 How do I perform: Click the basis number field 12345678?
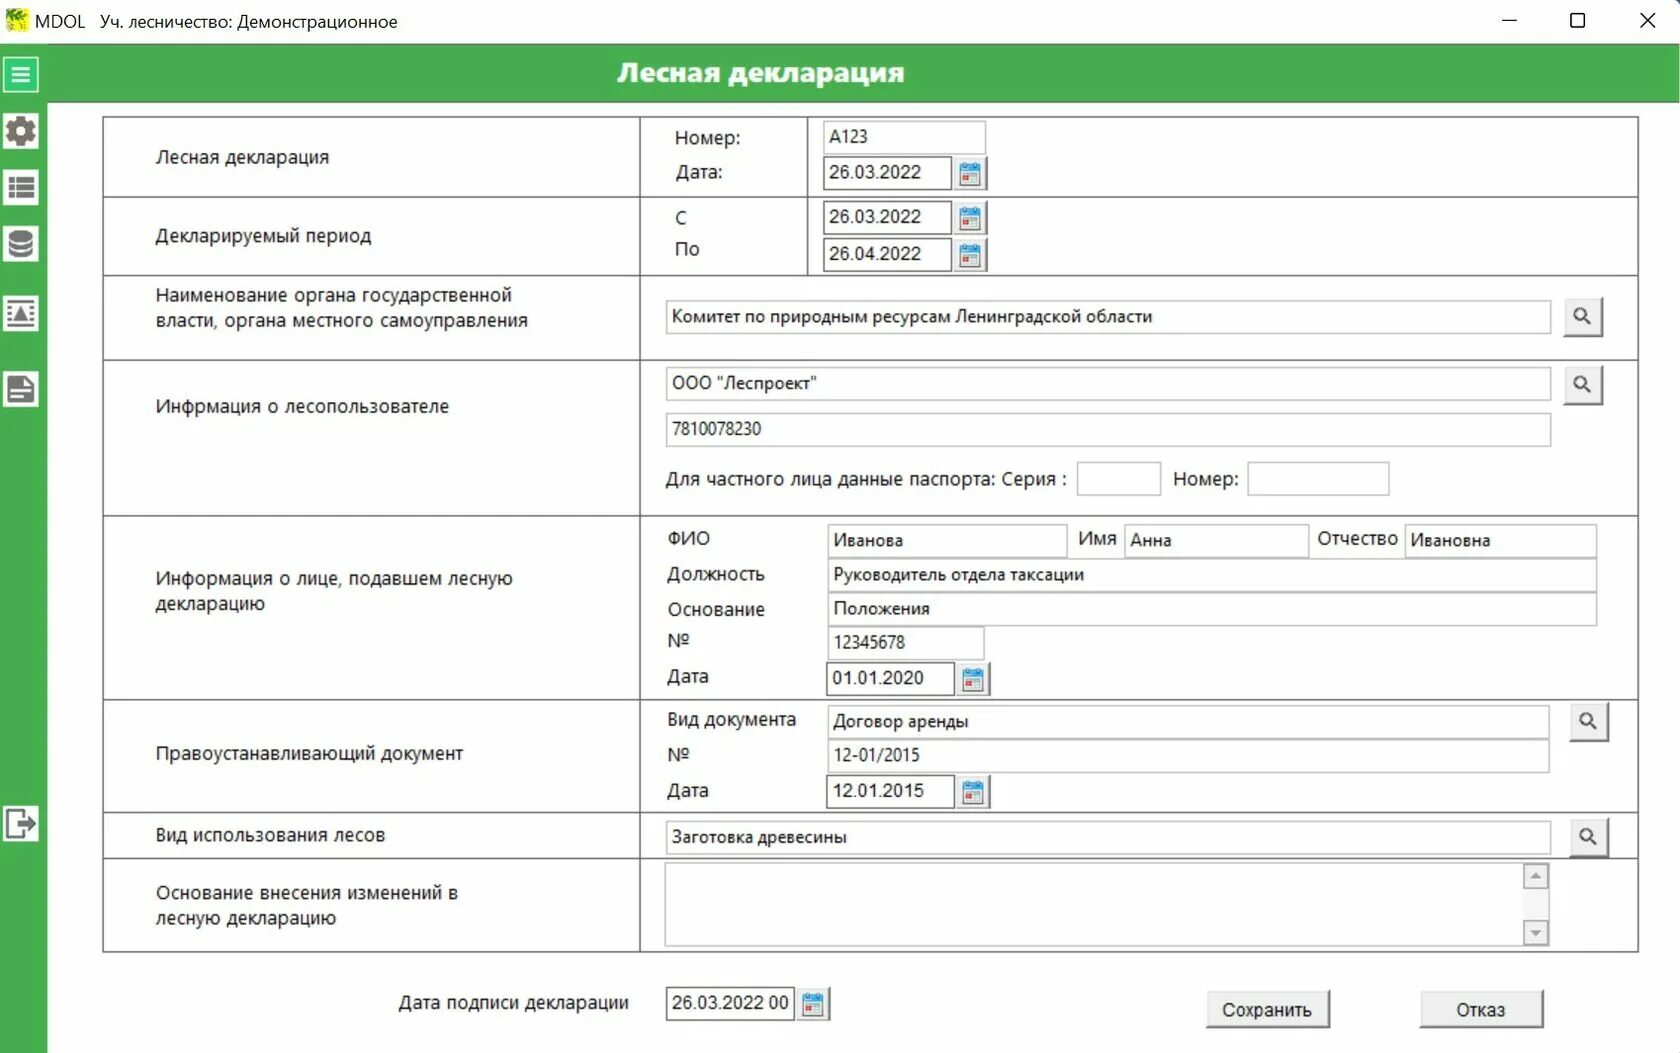[907, 643]
